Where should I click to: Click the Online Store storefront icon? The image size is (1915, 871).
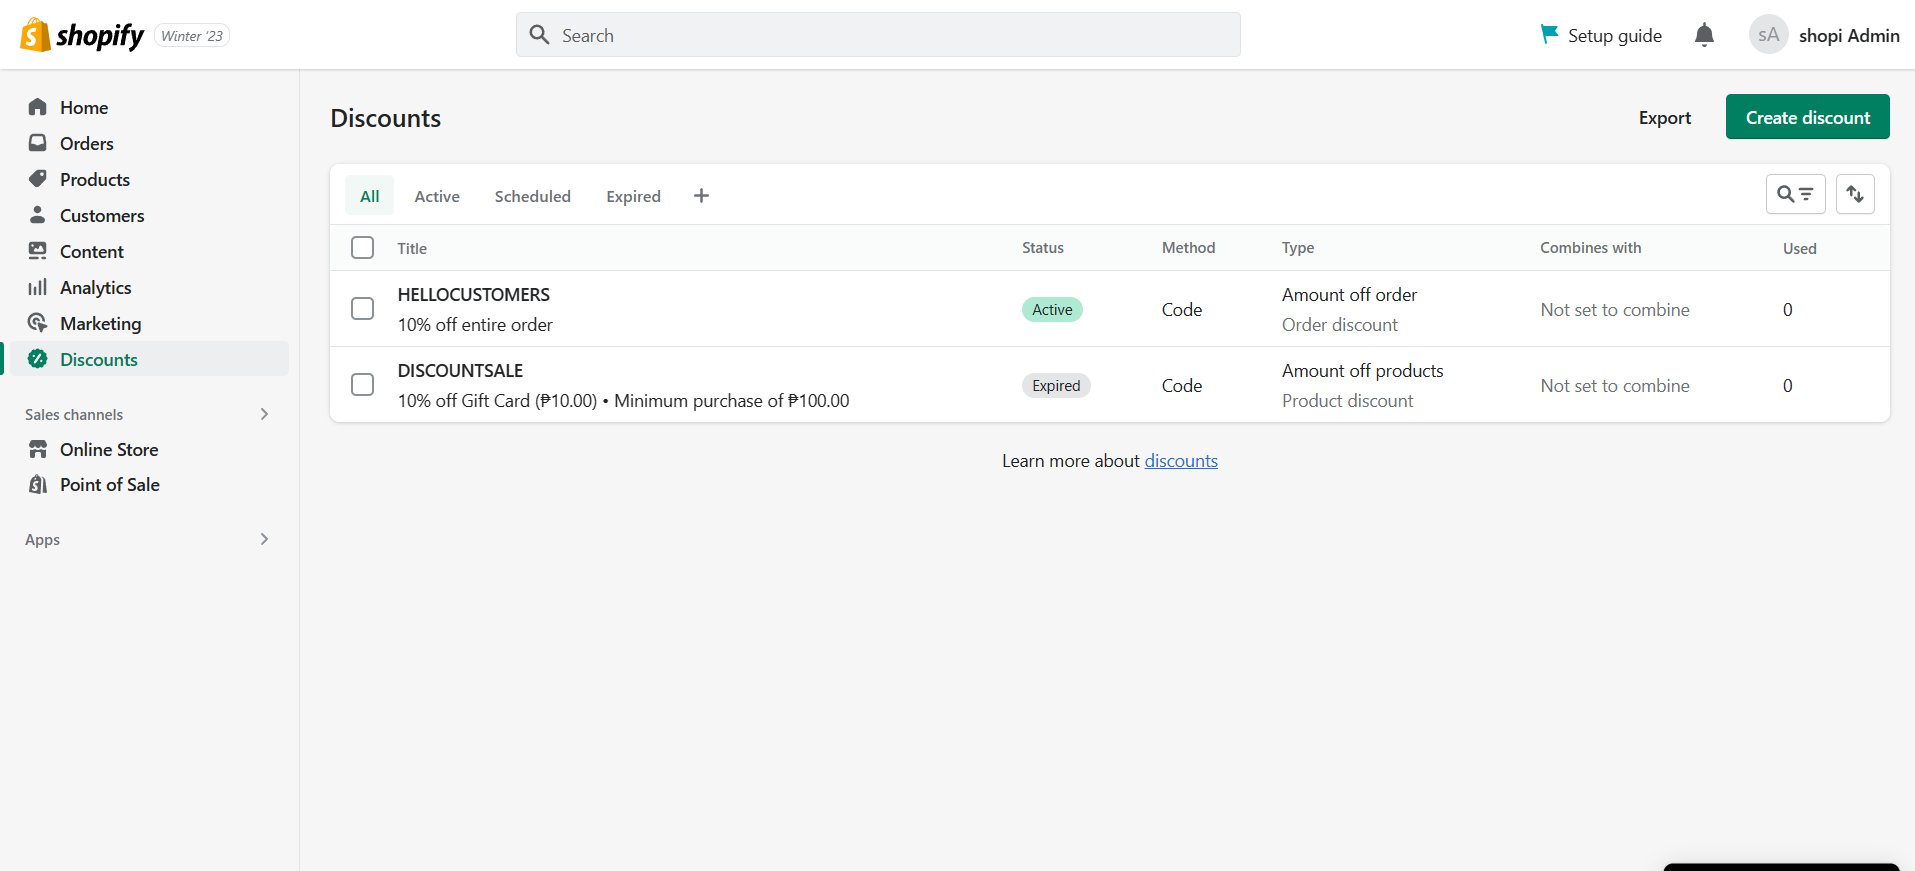[38, 449]
